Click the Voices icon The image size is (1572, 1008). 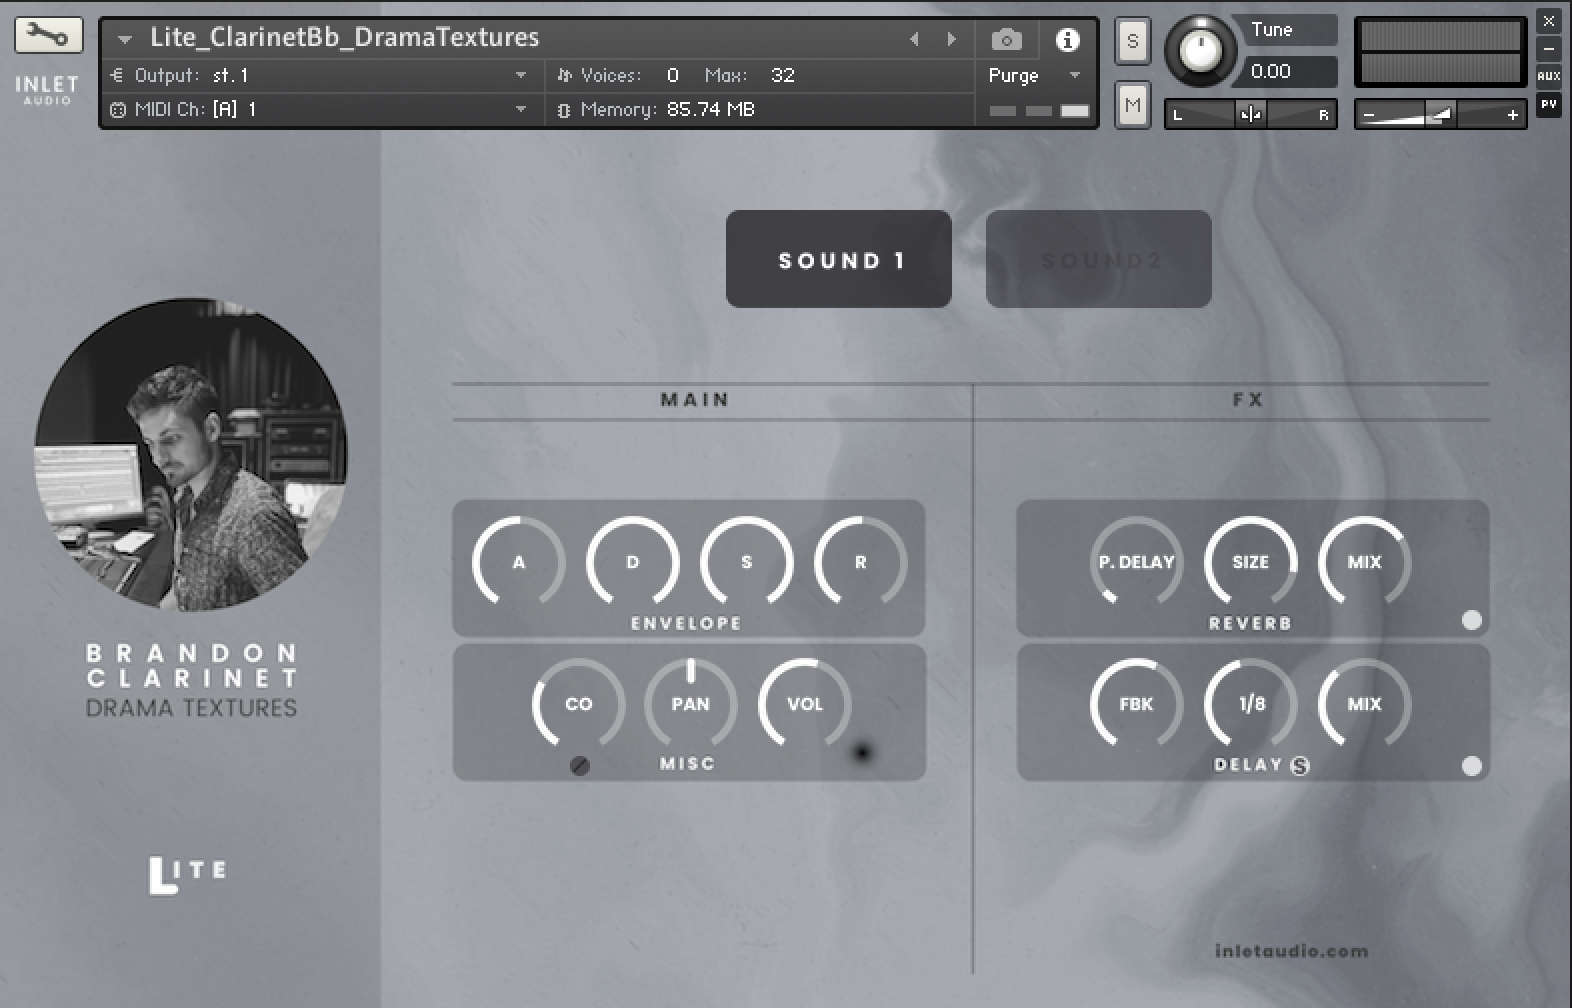click(x=564, y=75)
